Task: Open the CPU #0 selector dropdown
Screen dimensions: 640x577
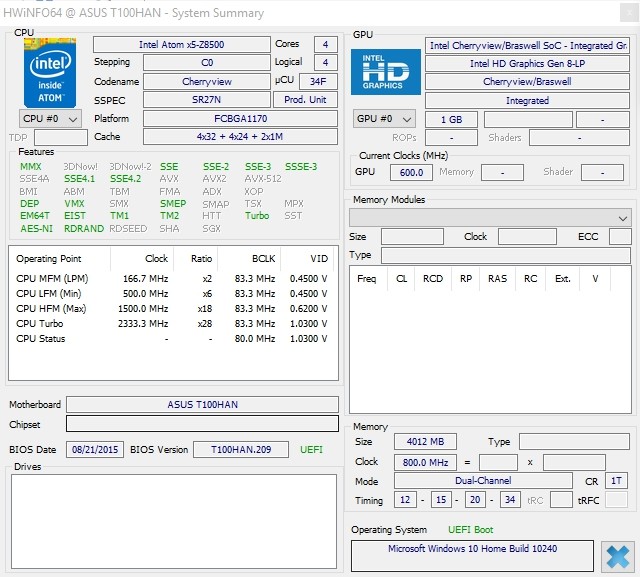Action: (50, 119)
